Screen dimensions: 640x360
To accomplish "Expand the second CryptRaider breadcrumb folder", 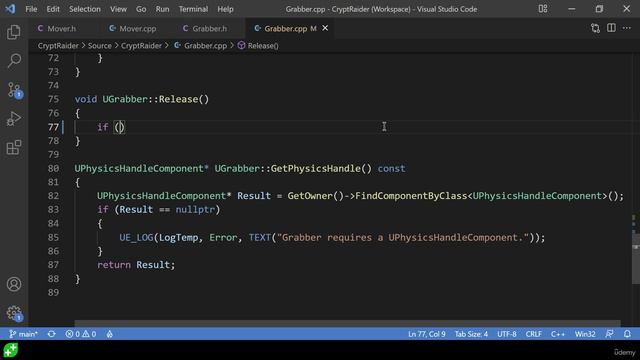I will [141, 46].
